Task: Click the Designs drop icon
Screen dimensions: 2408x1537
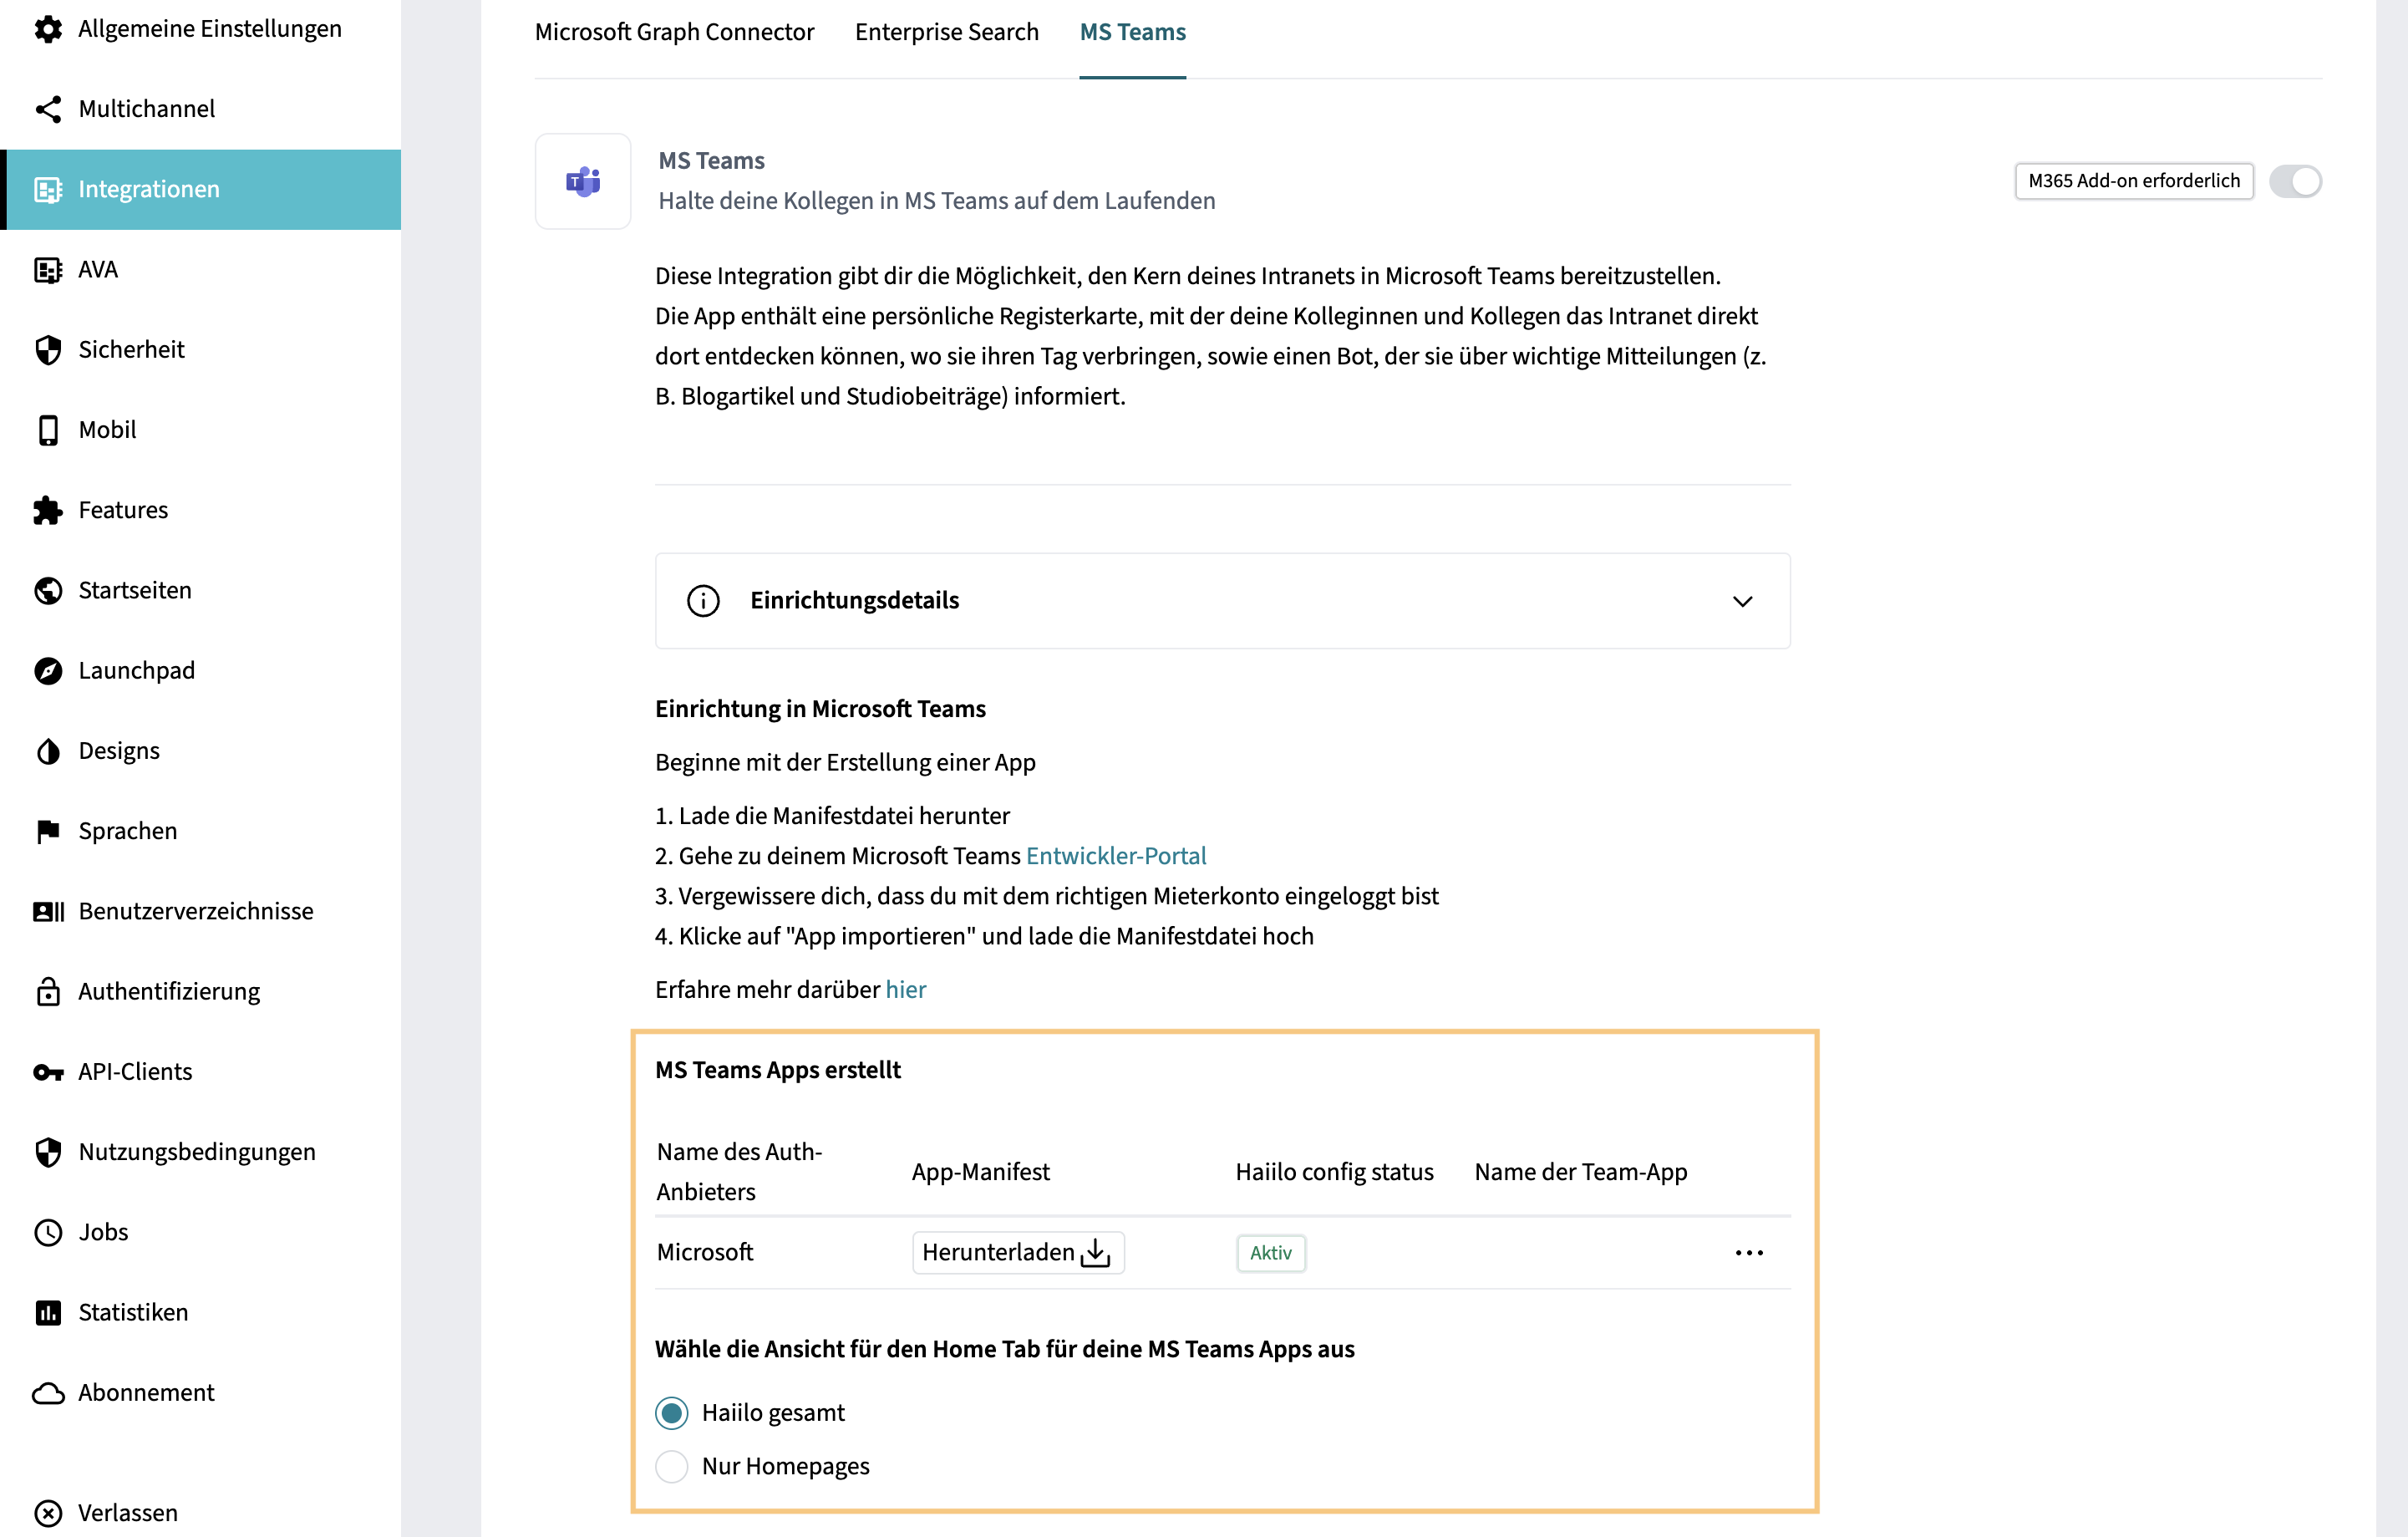Action: pos(48,751)
